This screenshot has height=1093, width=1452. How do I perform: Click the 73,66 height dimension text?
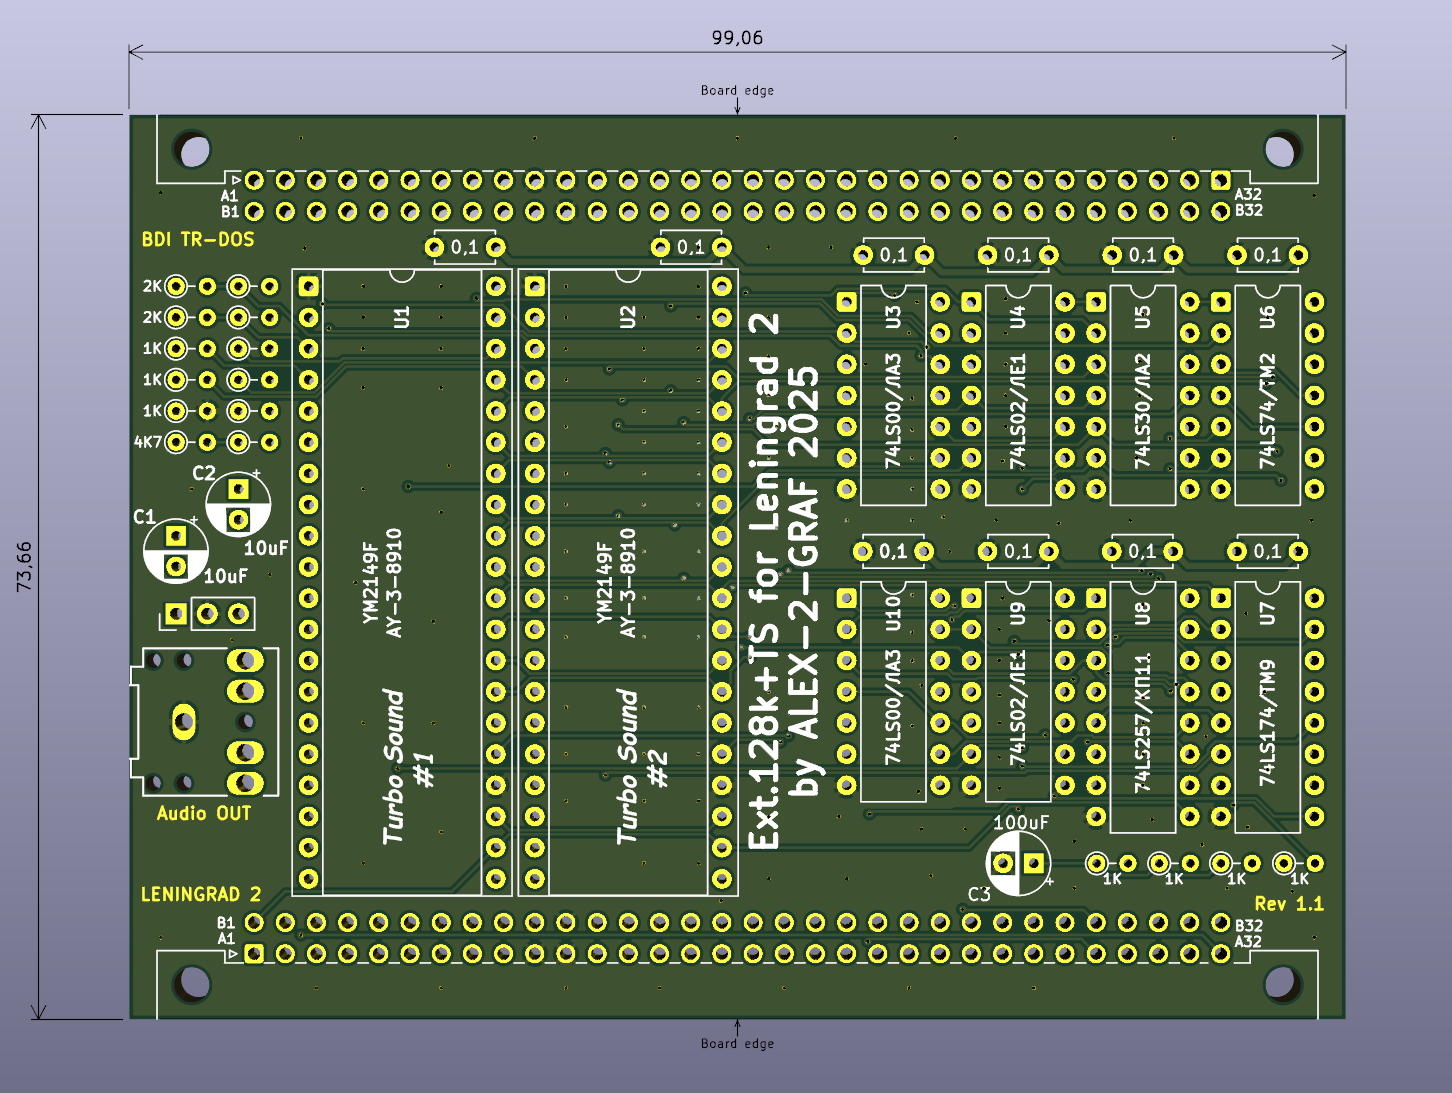click(x=24, y=567)
